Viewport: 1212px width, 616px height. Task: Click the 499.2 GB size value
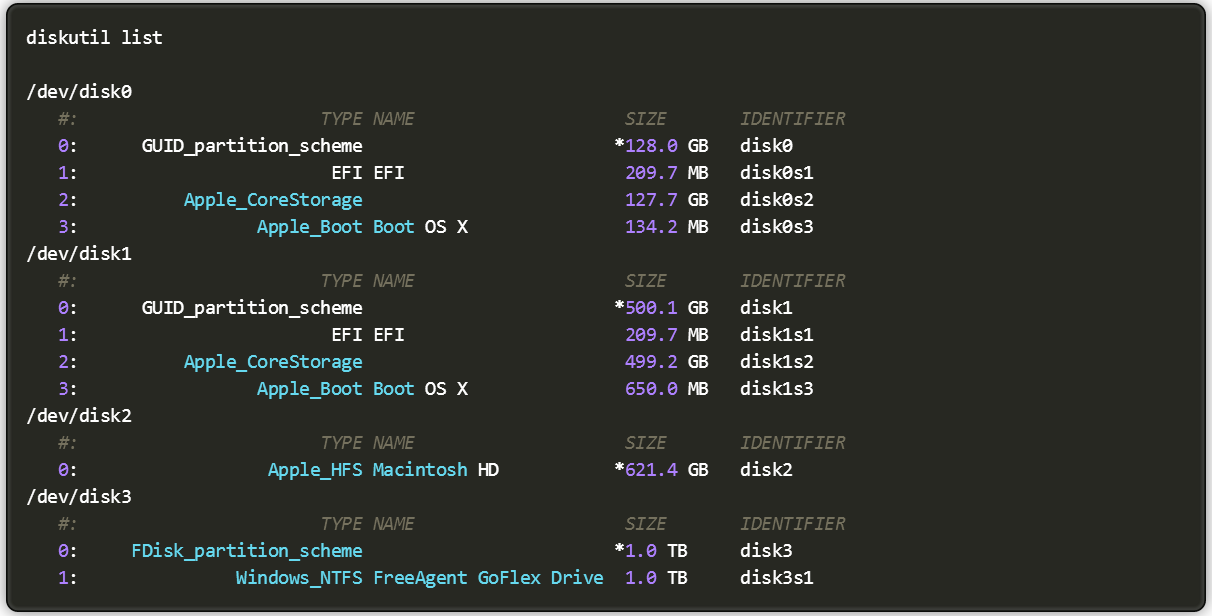[666, 362]
